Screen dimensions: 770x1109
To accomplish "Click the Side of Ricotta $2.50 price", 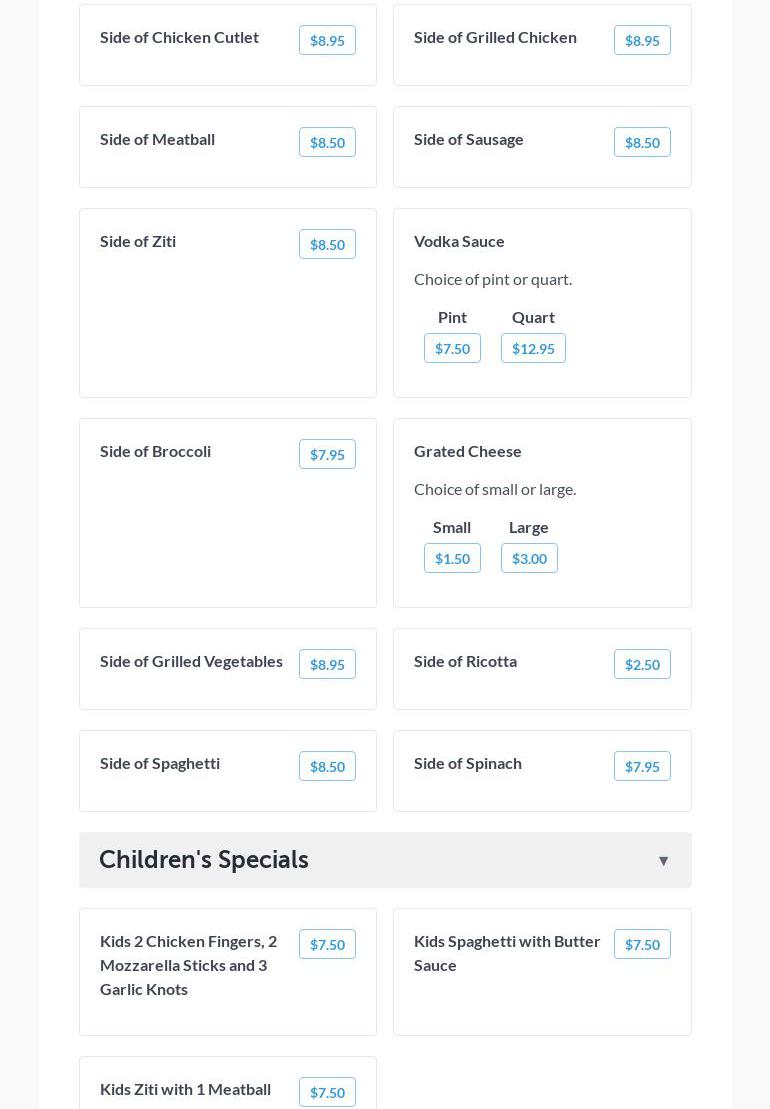I will (x=642, y=665).
